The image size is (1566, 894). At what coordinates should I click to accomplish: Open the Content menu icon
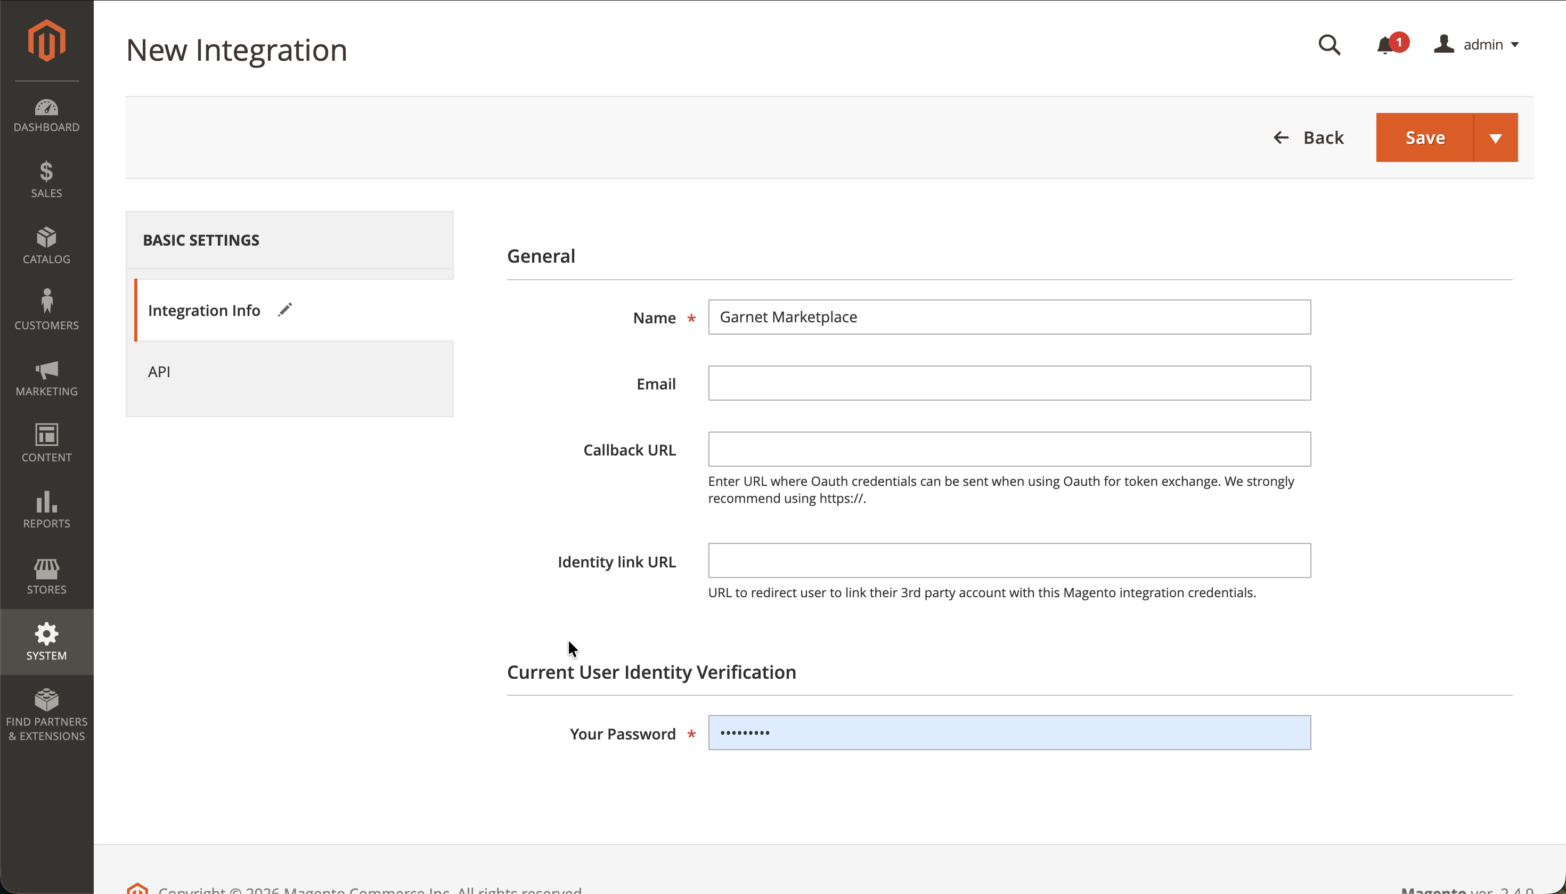coord(46,435)
